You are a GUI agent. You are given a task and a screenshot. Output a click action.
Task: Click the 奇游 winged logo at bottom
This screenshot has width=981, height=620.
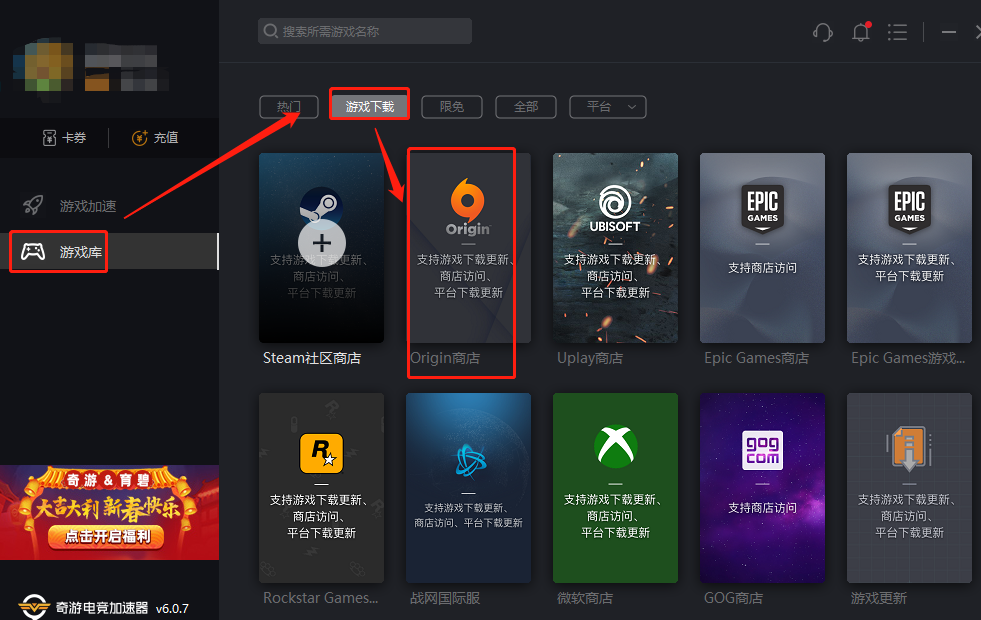coord(34,607)
